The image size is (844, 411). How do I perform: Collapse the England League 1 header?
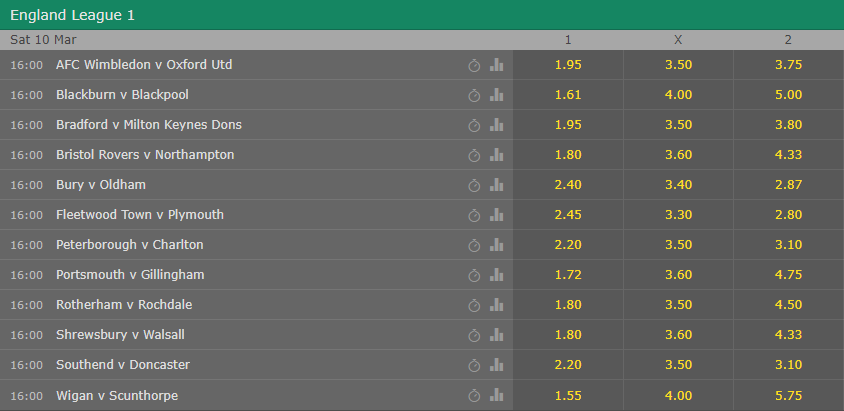click(x=422, y=15)
